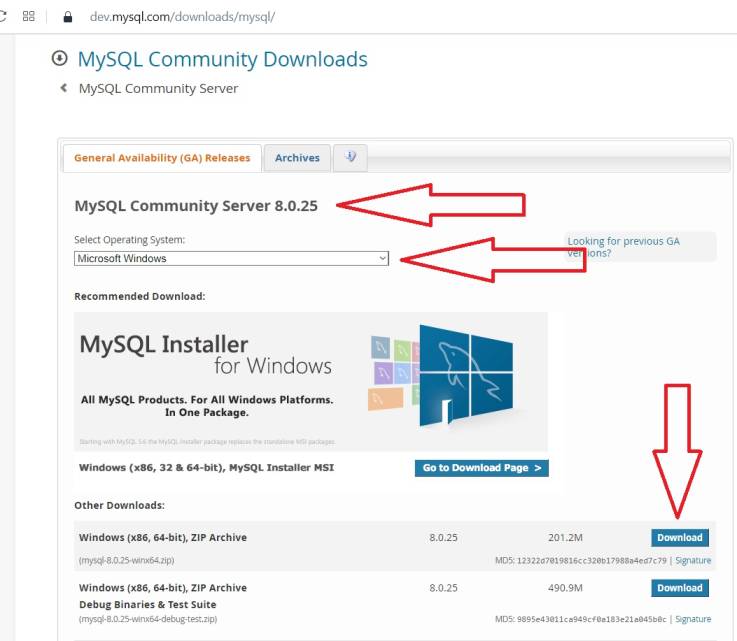Open Signature link for winx64-debug-test.zip
Viewport: 737px width, 641px height.
[693, 619]
